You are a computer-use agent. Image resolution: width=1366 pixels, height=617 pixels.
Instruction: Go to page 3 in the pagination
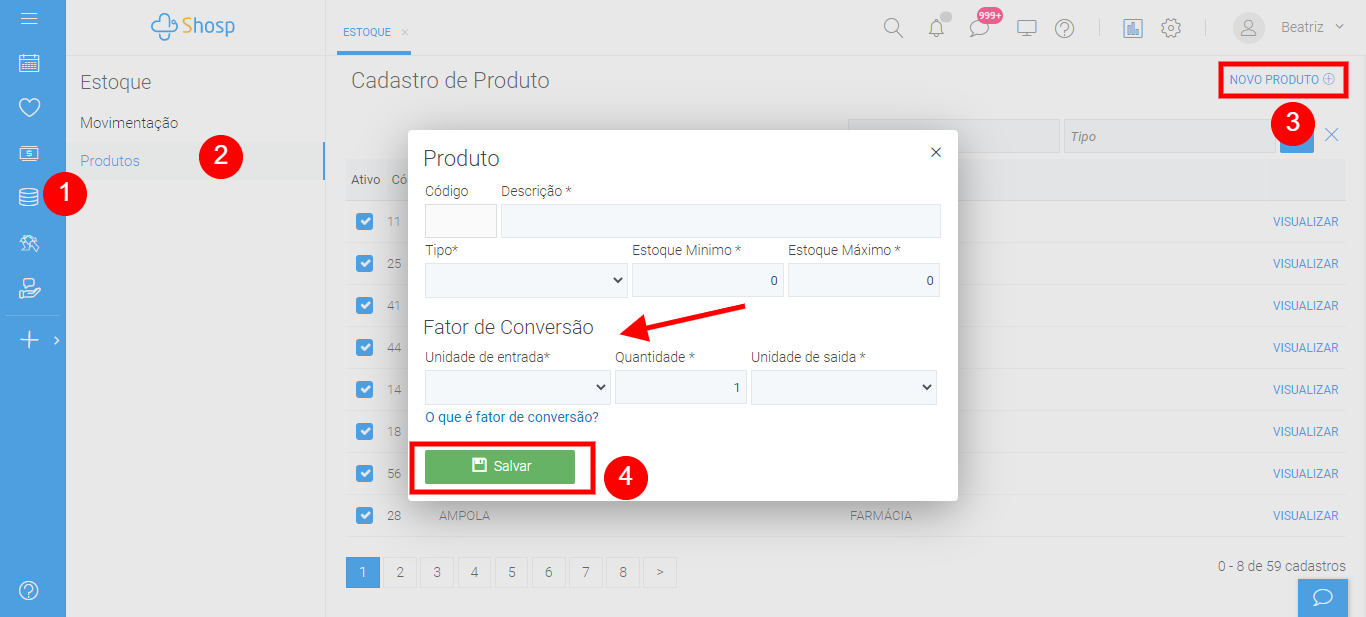pyautogui.click(x=437, y=572)
